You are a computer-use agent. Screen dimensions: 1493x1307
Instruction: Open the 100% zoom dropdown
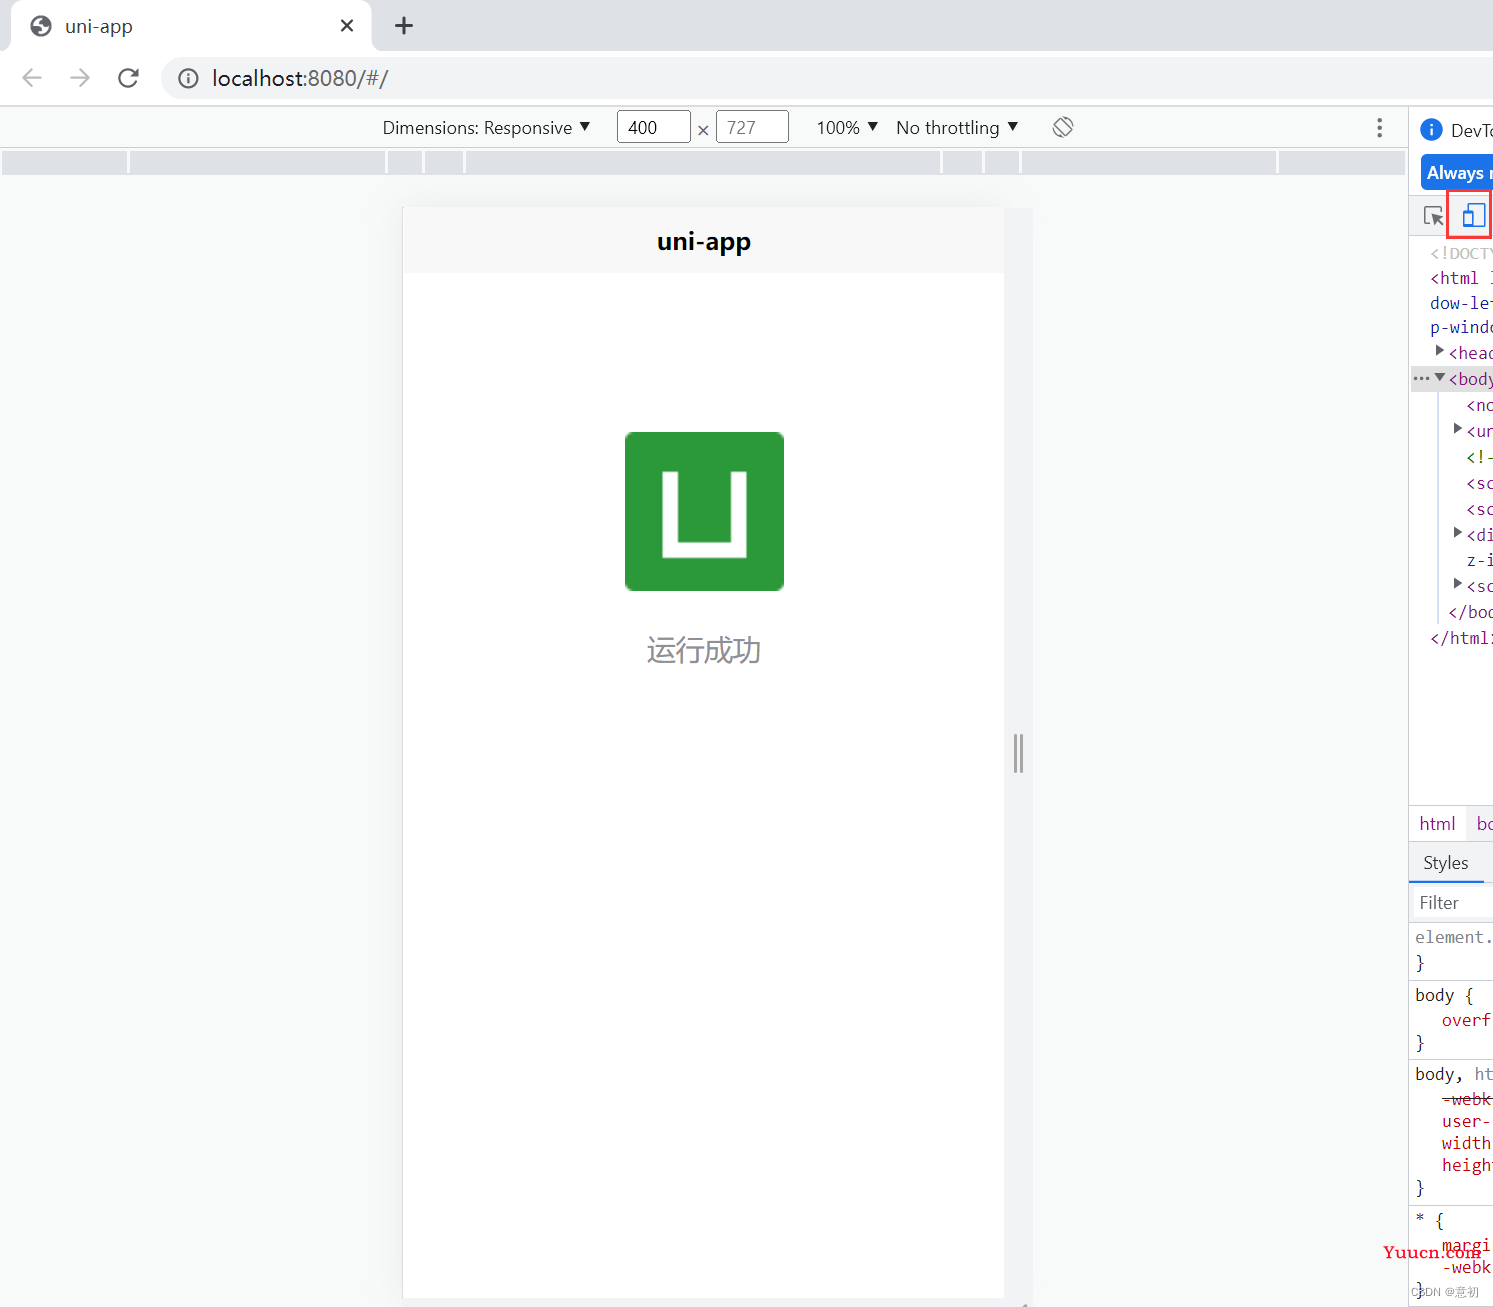pos(847,128)
